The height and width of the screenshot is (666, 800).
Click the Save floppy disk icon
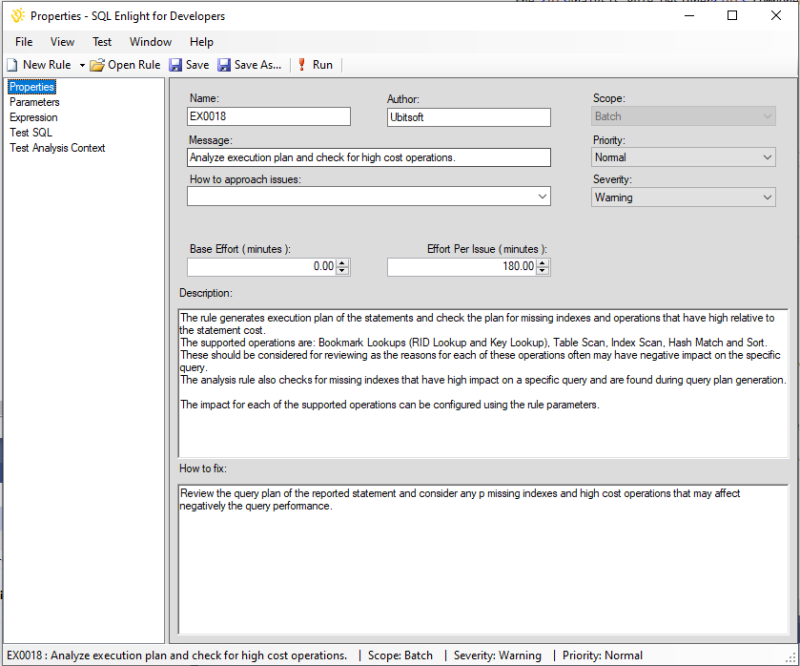point(176,65)
